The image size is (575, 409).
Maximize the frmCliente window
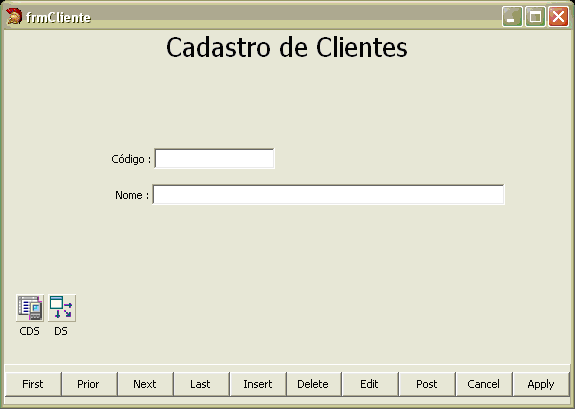(x=535, y=17)
